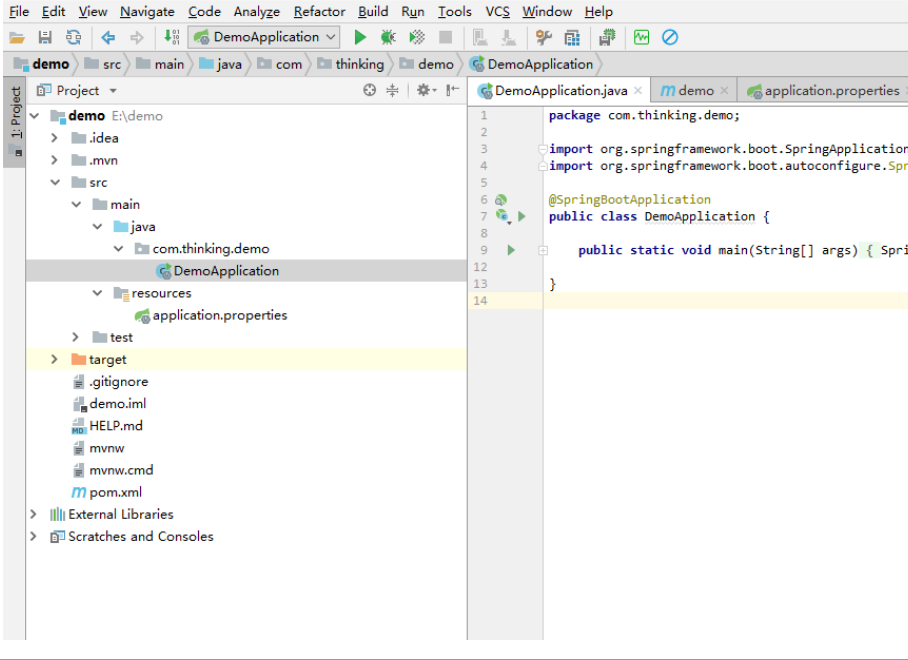Hide the Project panel using hide icon
Image resolution: width=908 pixels, height=660 pixels.
[453, 90]
